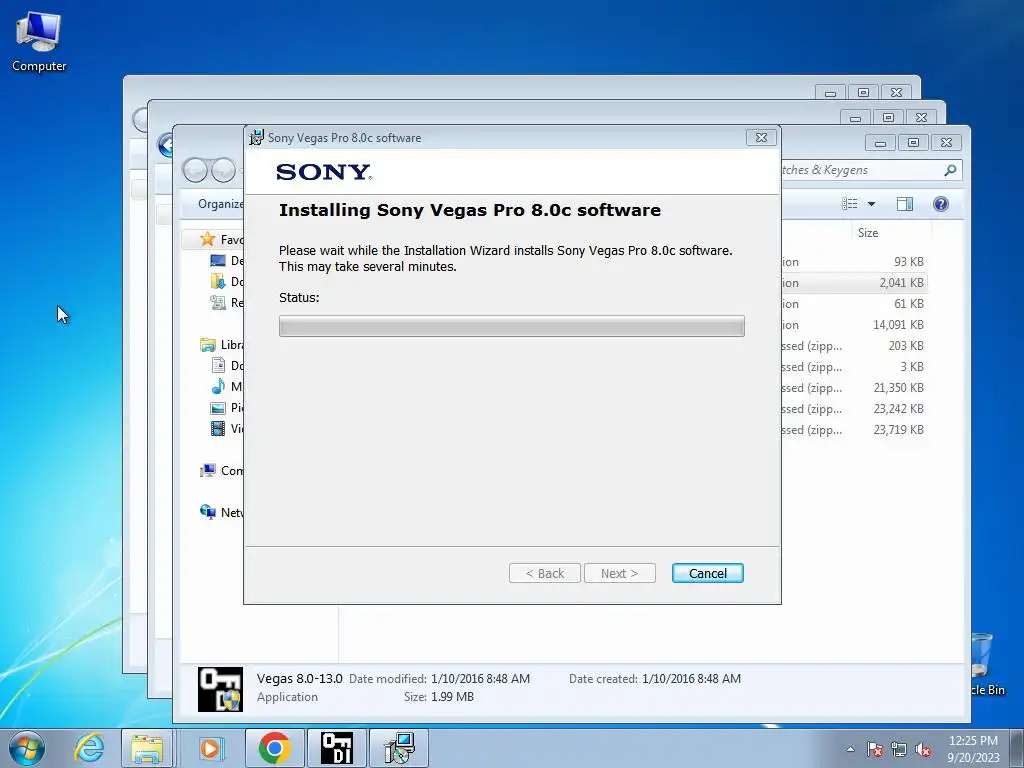Select the Pictures library icon

(x=217, y=408)
